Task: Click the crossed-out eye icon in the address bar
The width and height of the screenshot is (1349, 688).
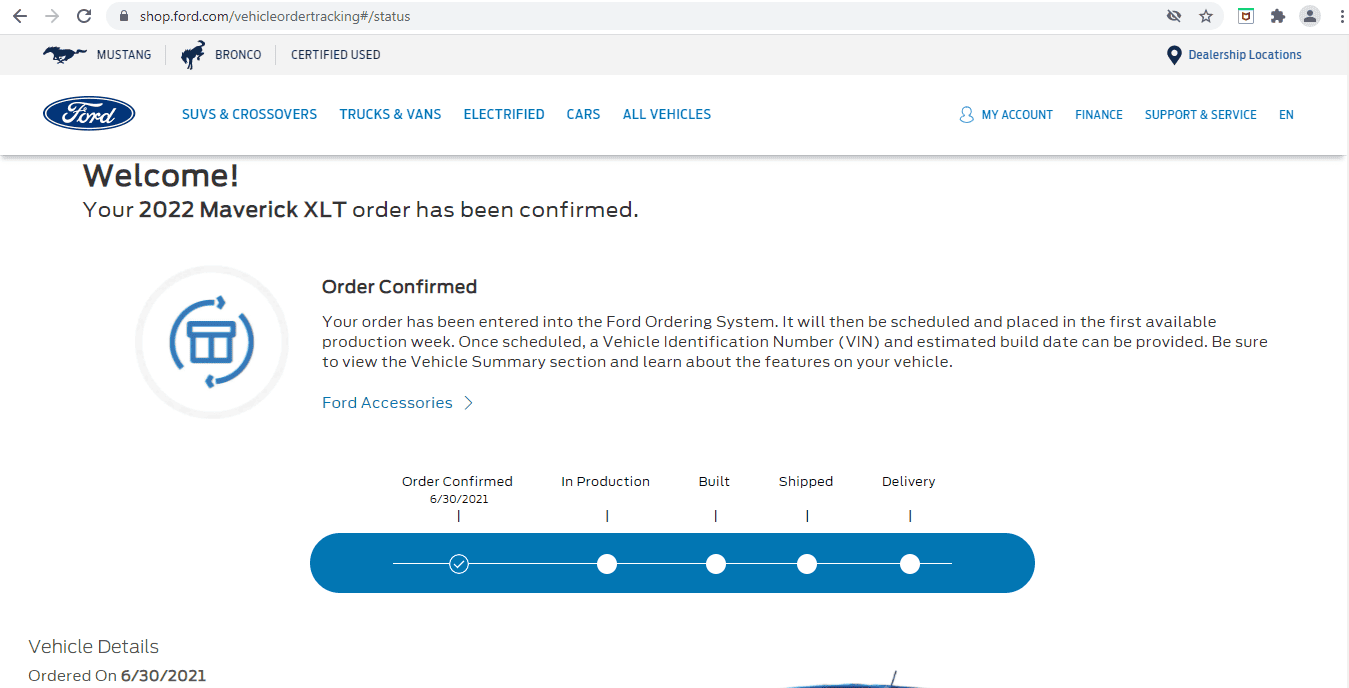Action: pyautogui.click(x=1174, y=16)
